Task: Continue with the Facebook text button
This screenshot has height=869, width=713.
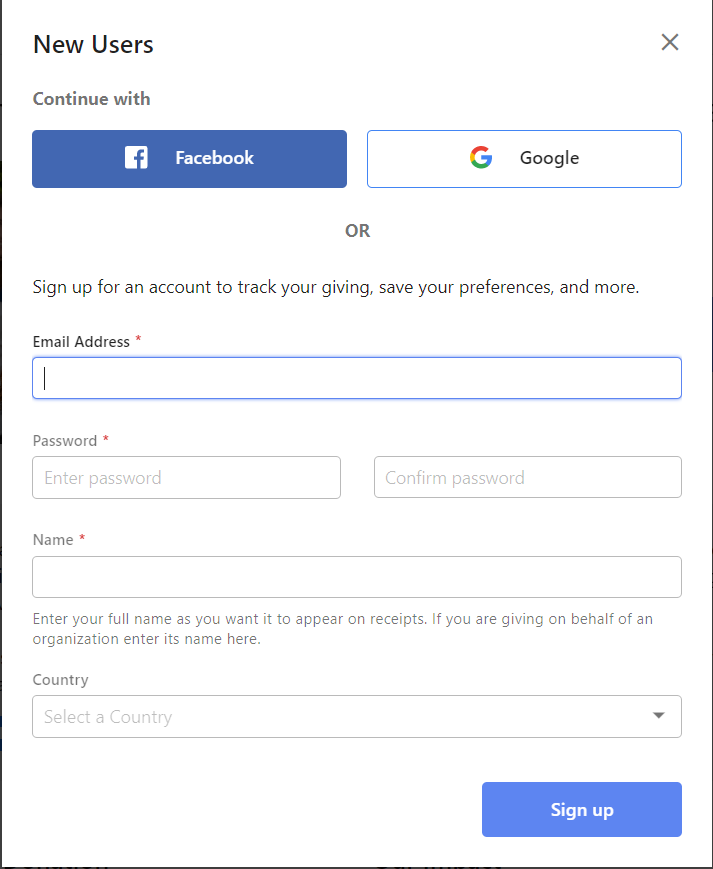Action: point(189,159)
